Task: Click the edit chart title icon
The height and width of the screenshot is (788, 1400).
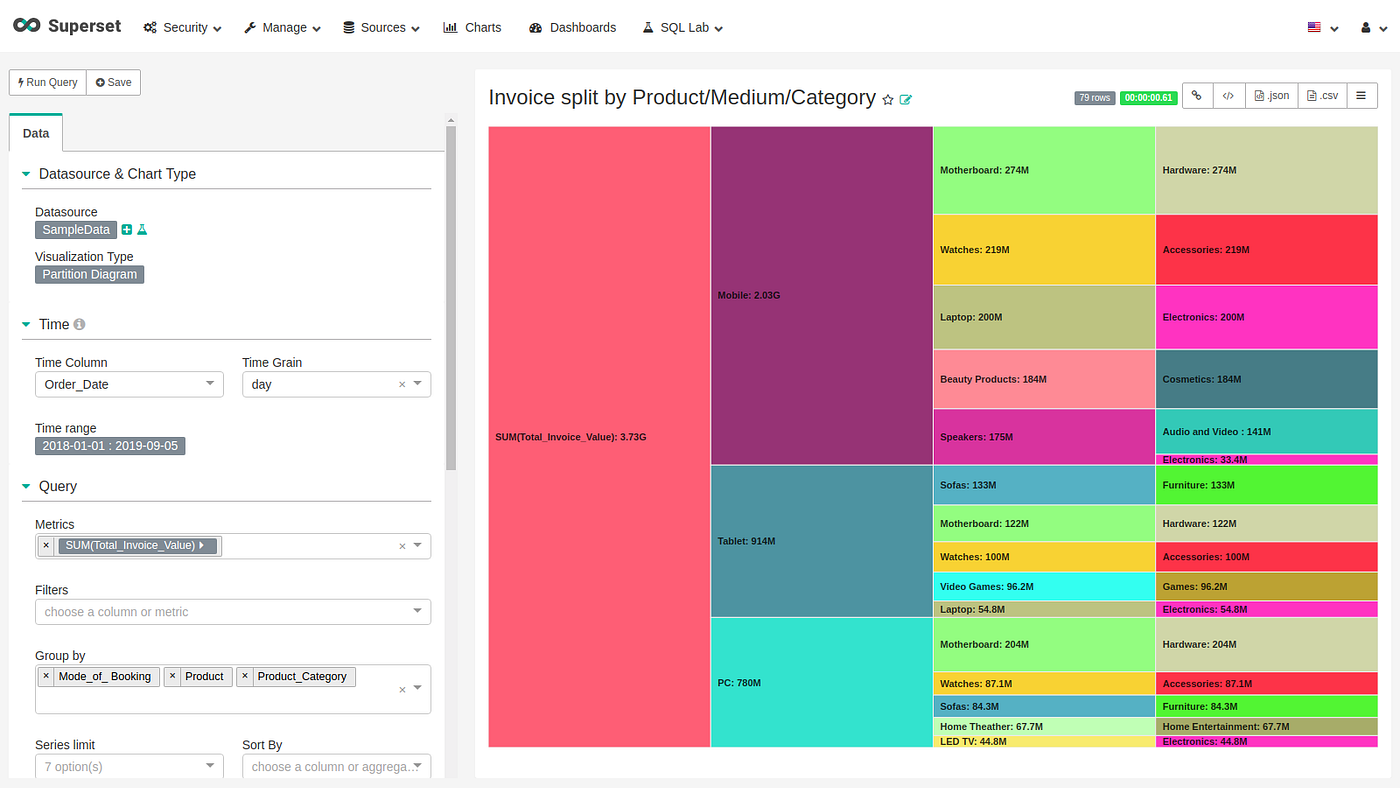Action: (x=906, y=100)
